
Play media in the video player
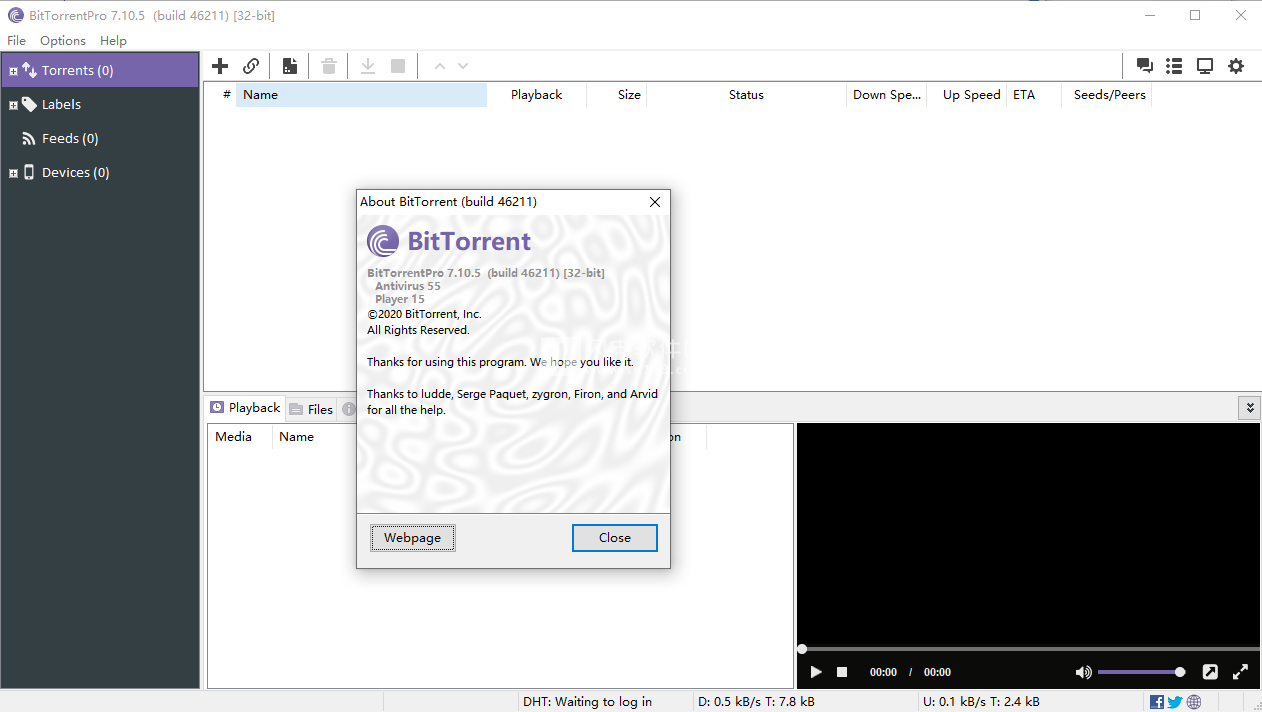coord(816,672)
